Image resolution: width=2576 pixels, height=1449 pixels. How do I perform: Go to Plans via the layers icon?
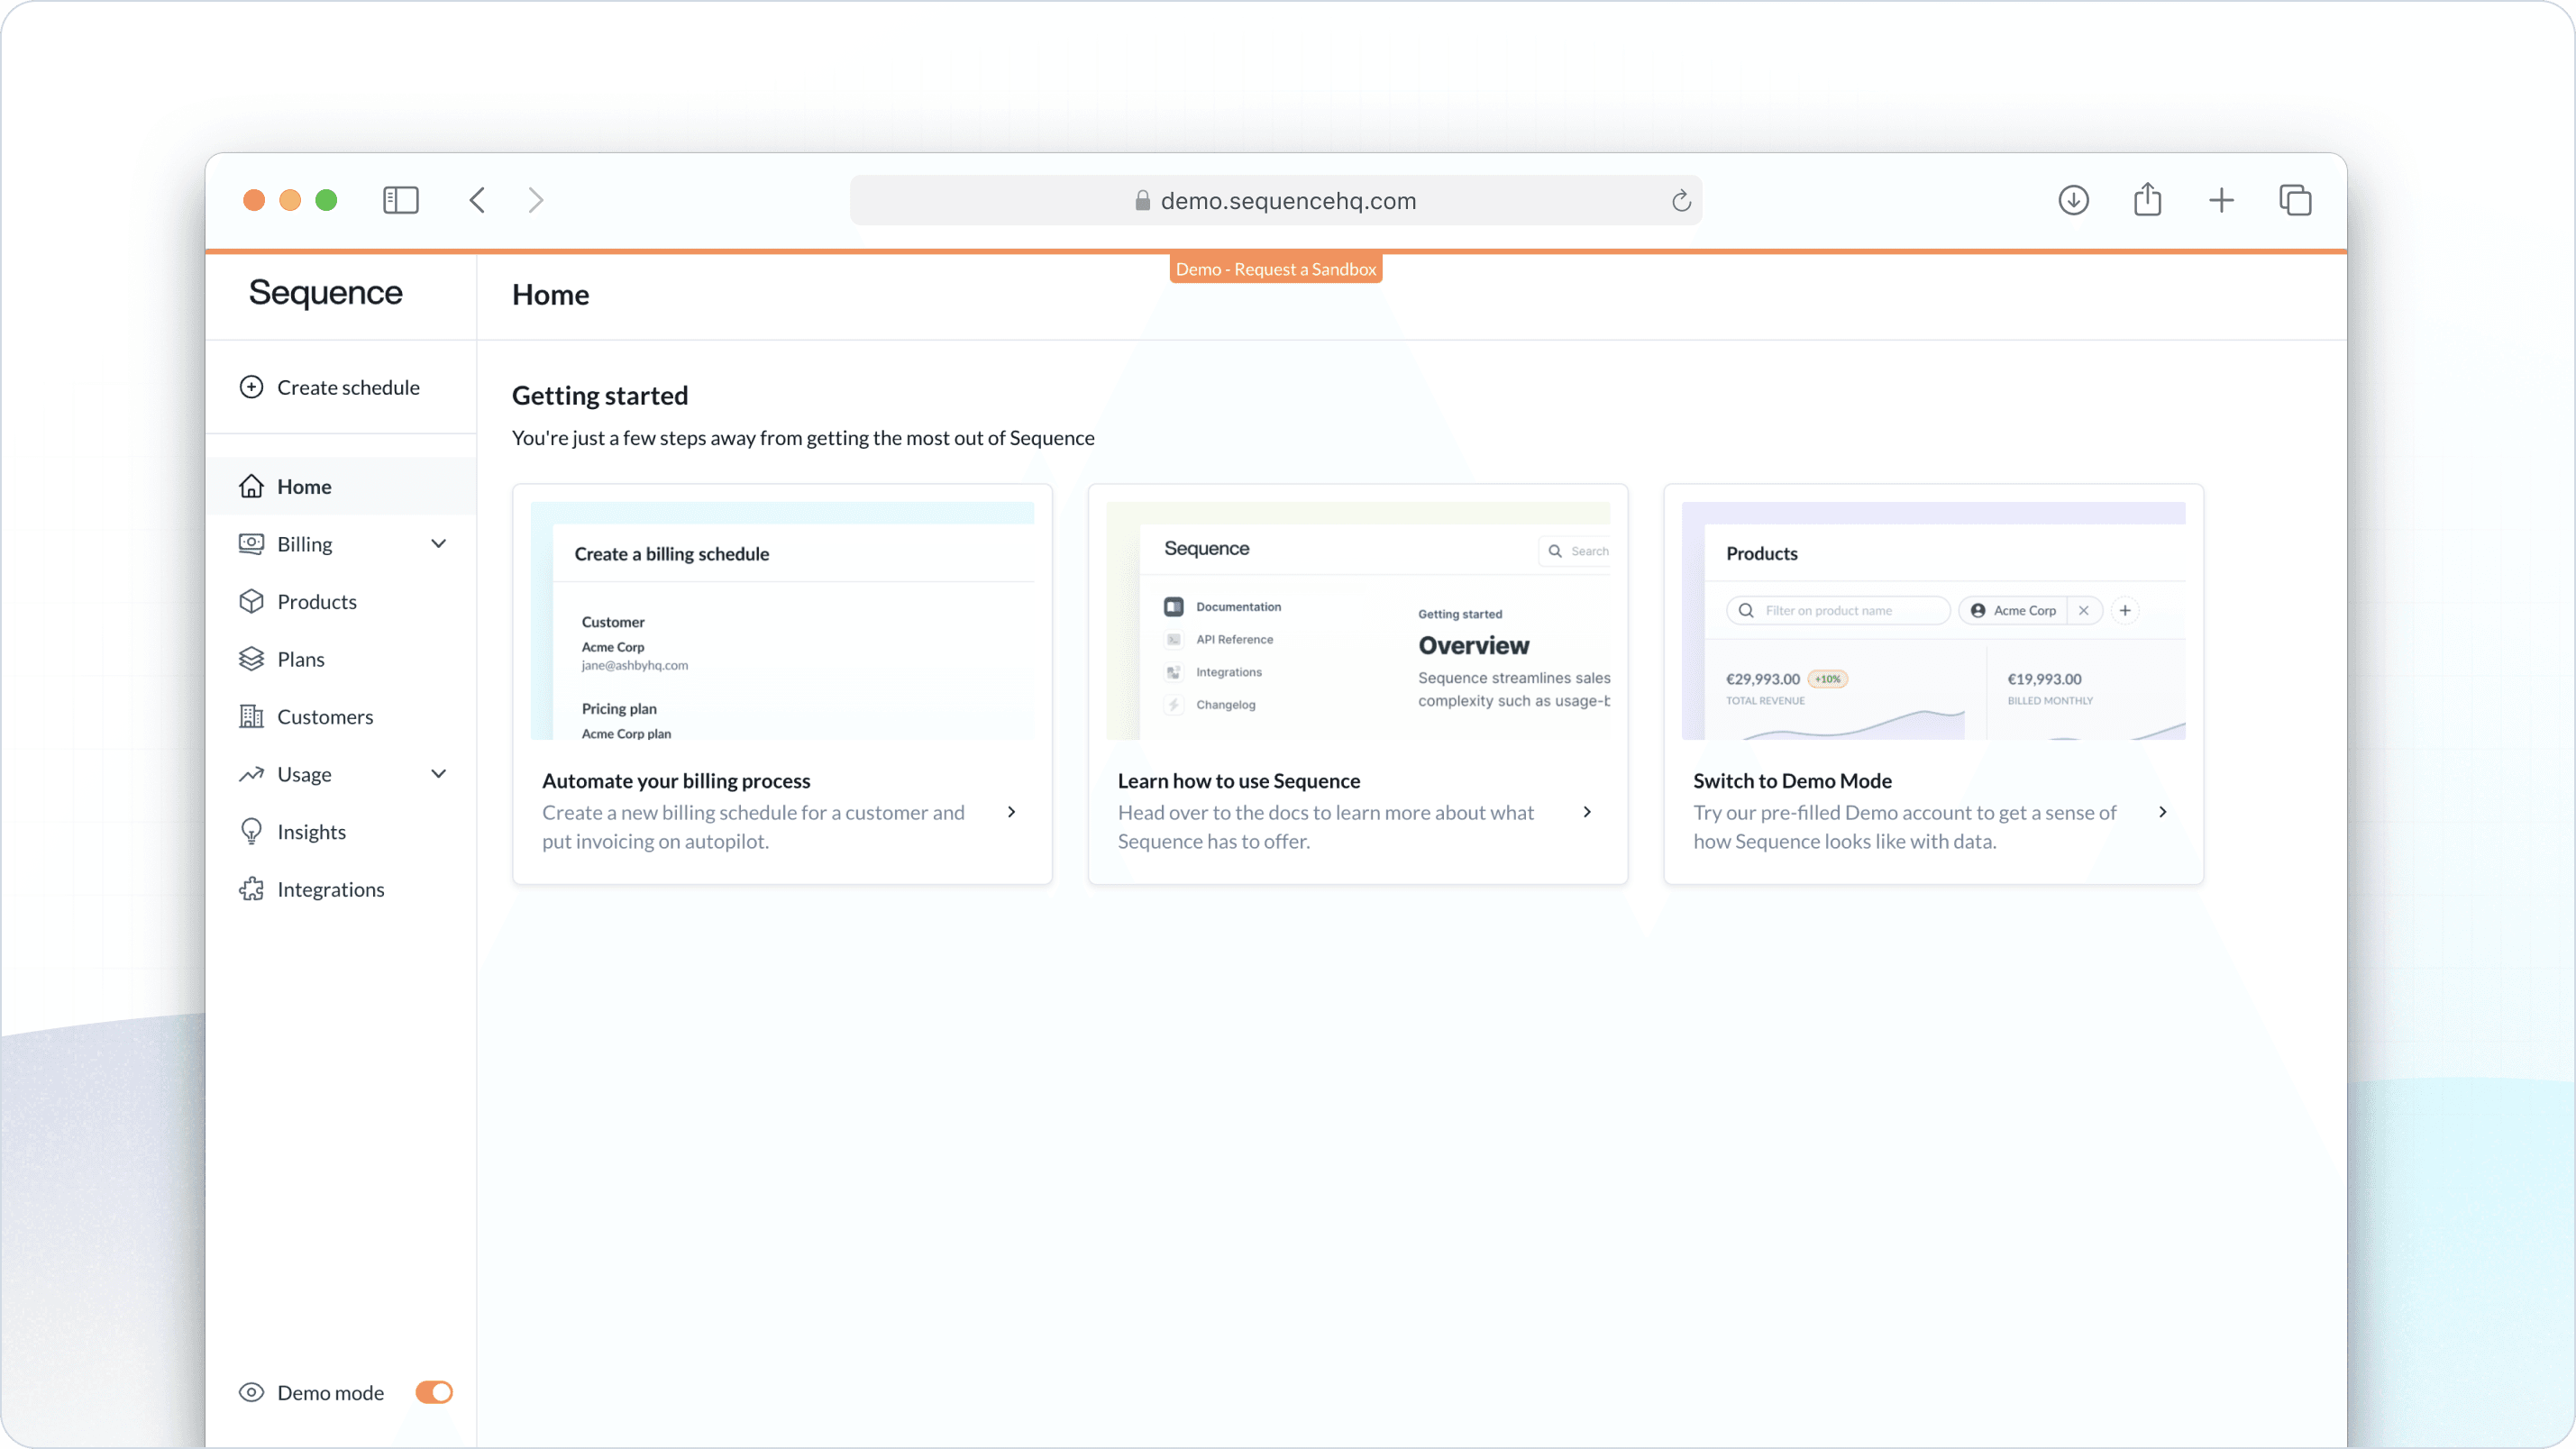click(251, 659)
